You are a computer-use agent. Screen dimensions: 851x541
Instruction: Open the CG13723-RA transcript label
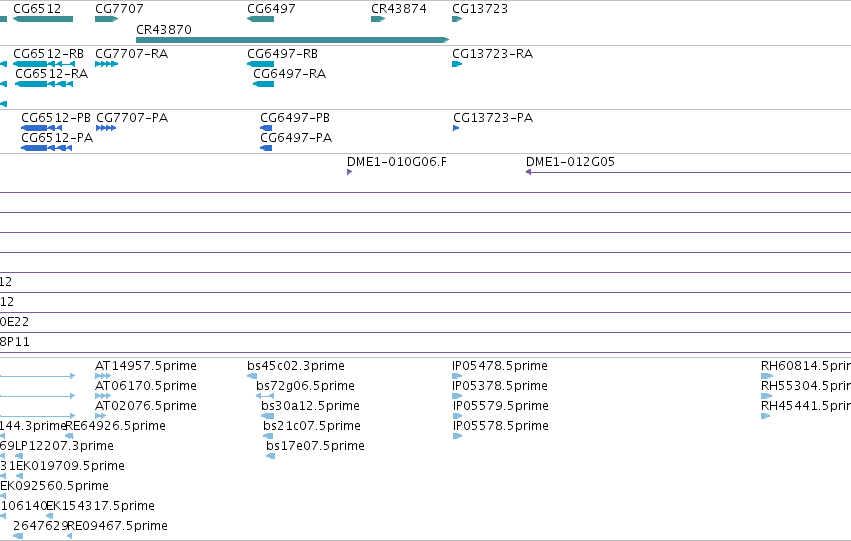pos(493,54)
